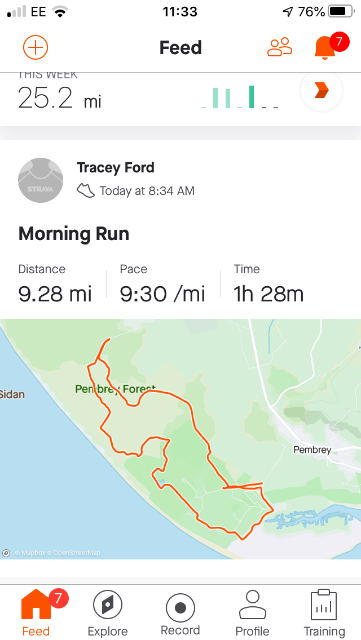Tap the 25.2 mi weekly total
Viewport: 361px width, 640px height.
(60, 98)
